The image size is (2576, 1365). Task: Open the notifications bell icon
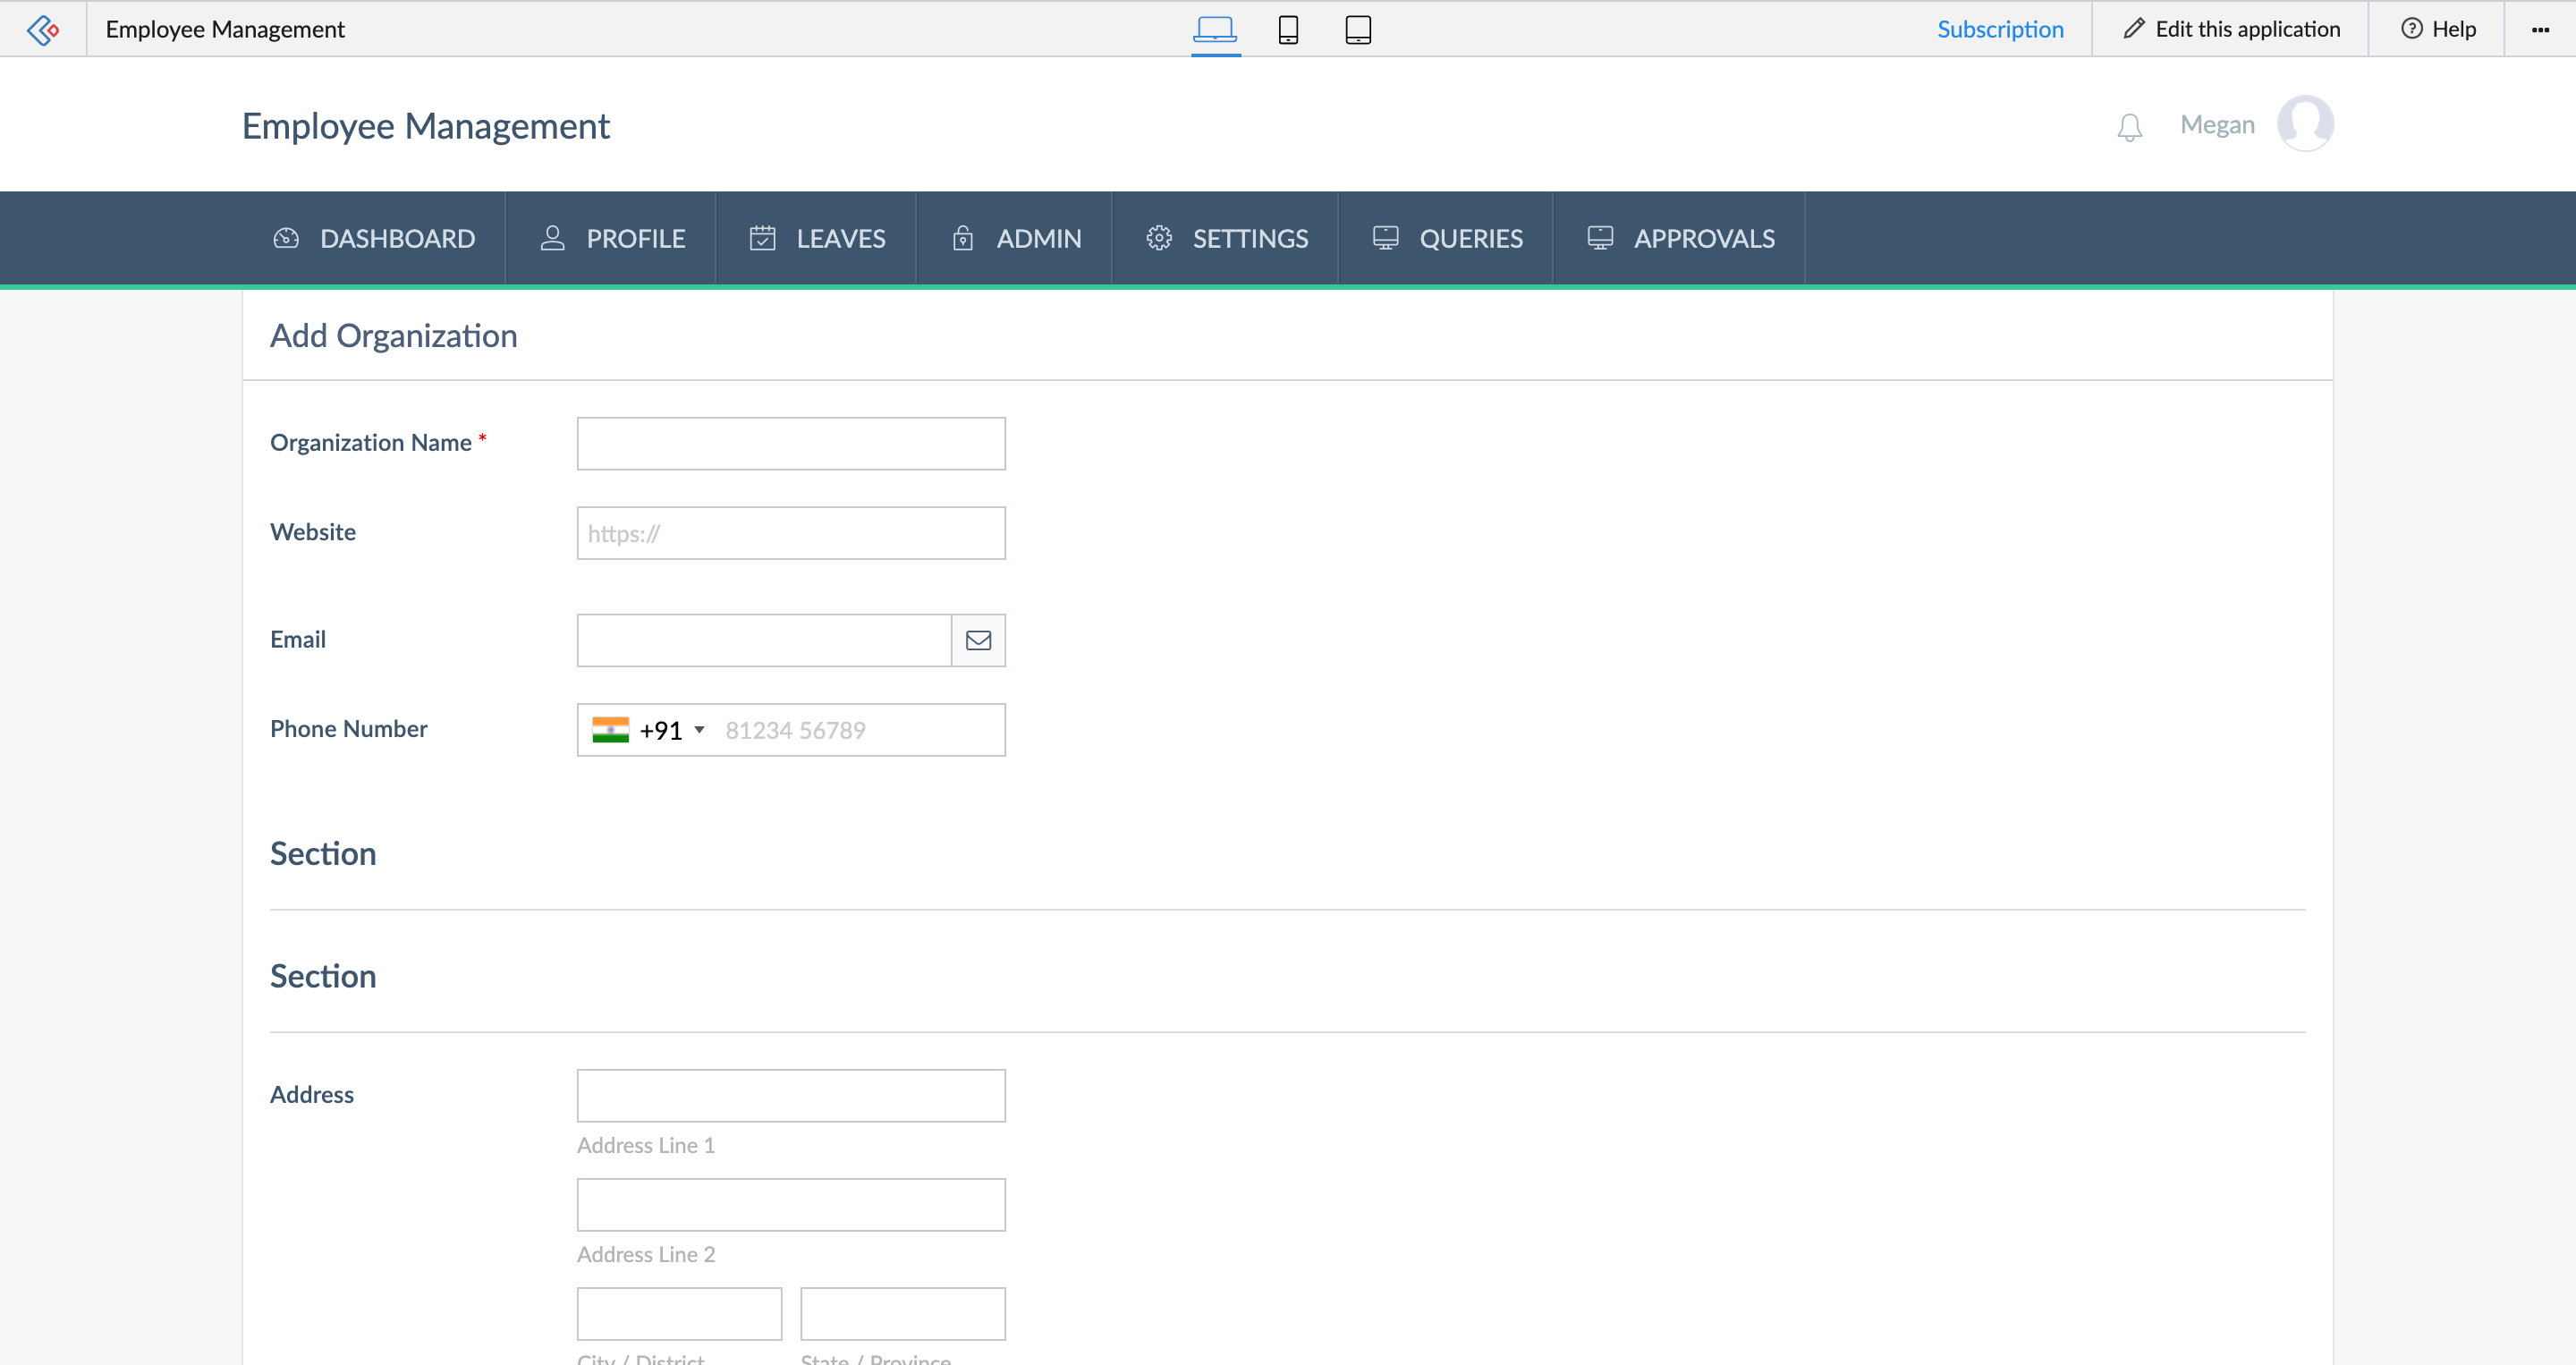click(x=2129, y=127)
